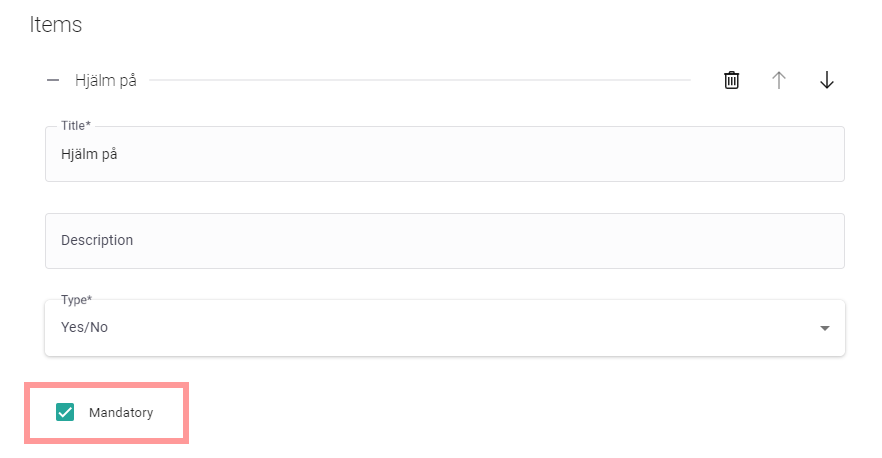Select the Yes/No value in Type

pos(84,327)
